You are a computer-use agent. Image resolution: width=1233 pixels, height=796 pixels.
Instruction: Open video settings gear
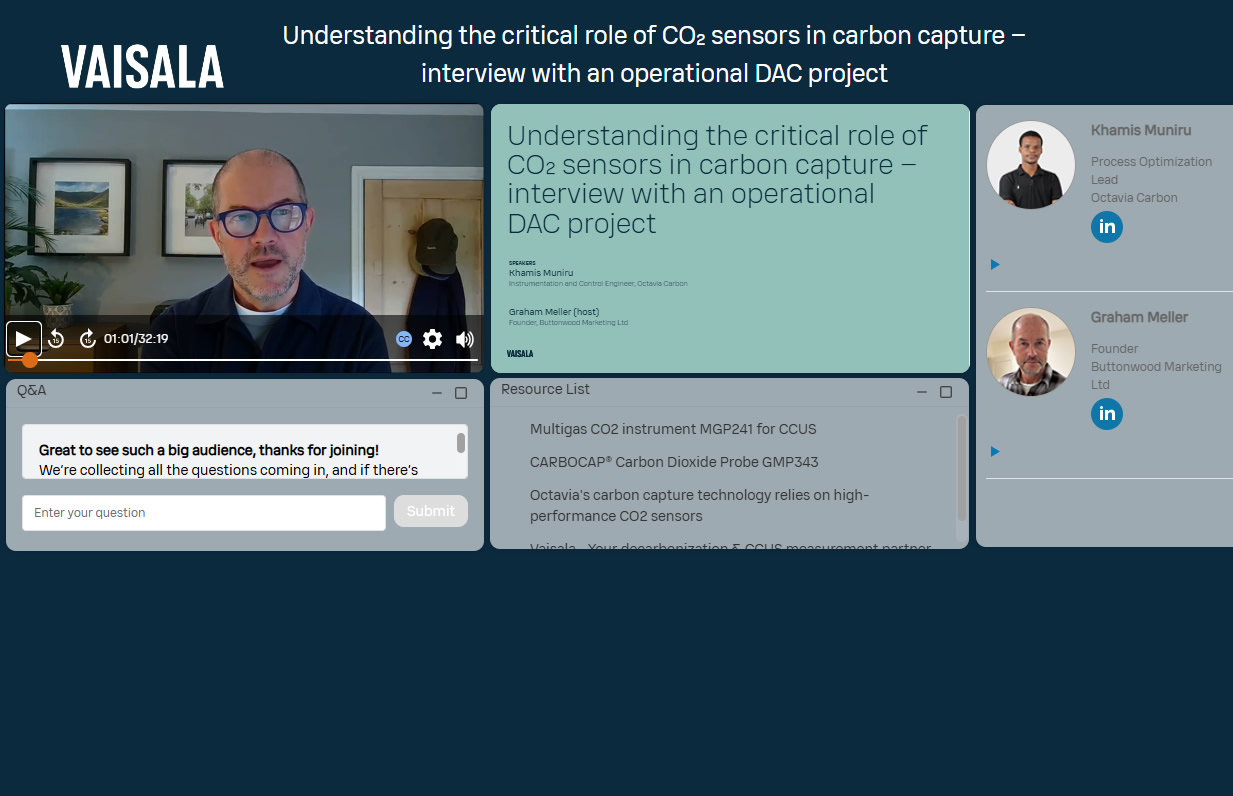(432, 339)
